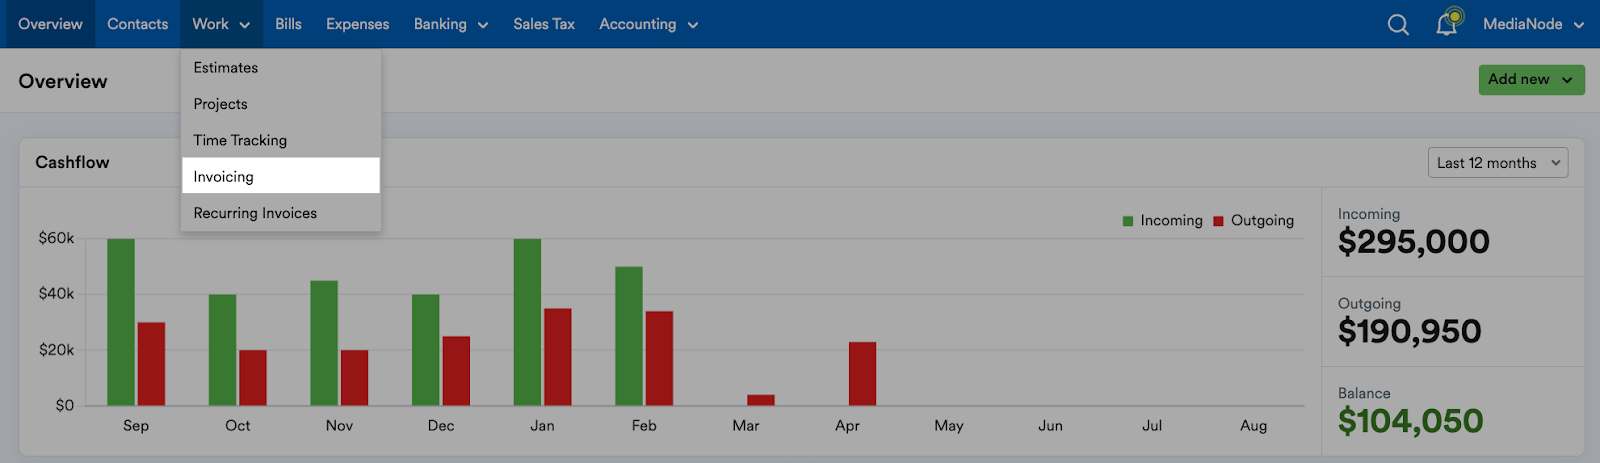Click the Overview page title
Image resolution: width=1600 pixels, height=463 pixels.
tap(63, 82)
